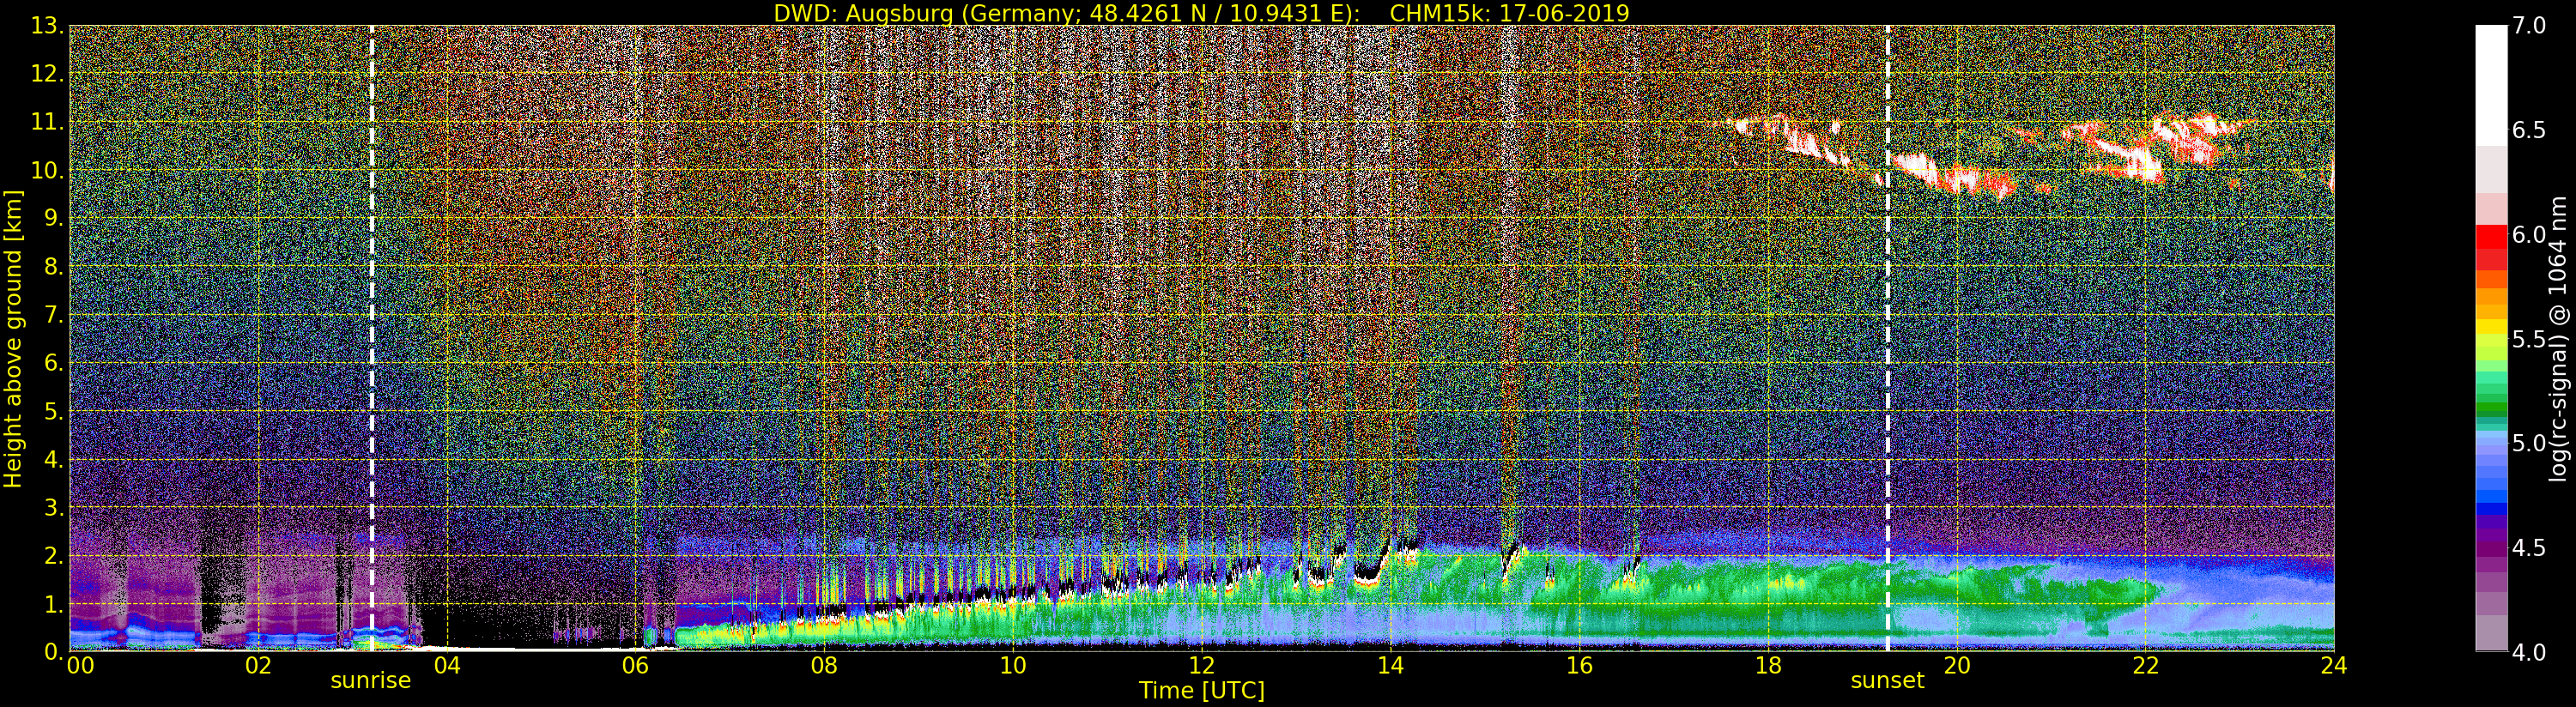The width and height of the screenshot is (2576, 707).
Task: Click the '06' time tick label
Action: pos(635,666)
